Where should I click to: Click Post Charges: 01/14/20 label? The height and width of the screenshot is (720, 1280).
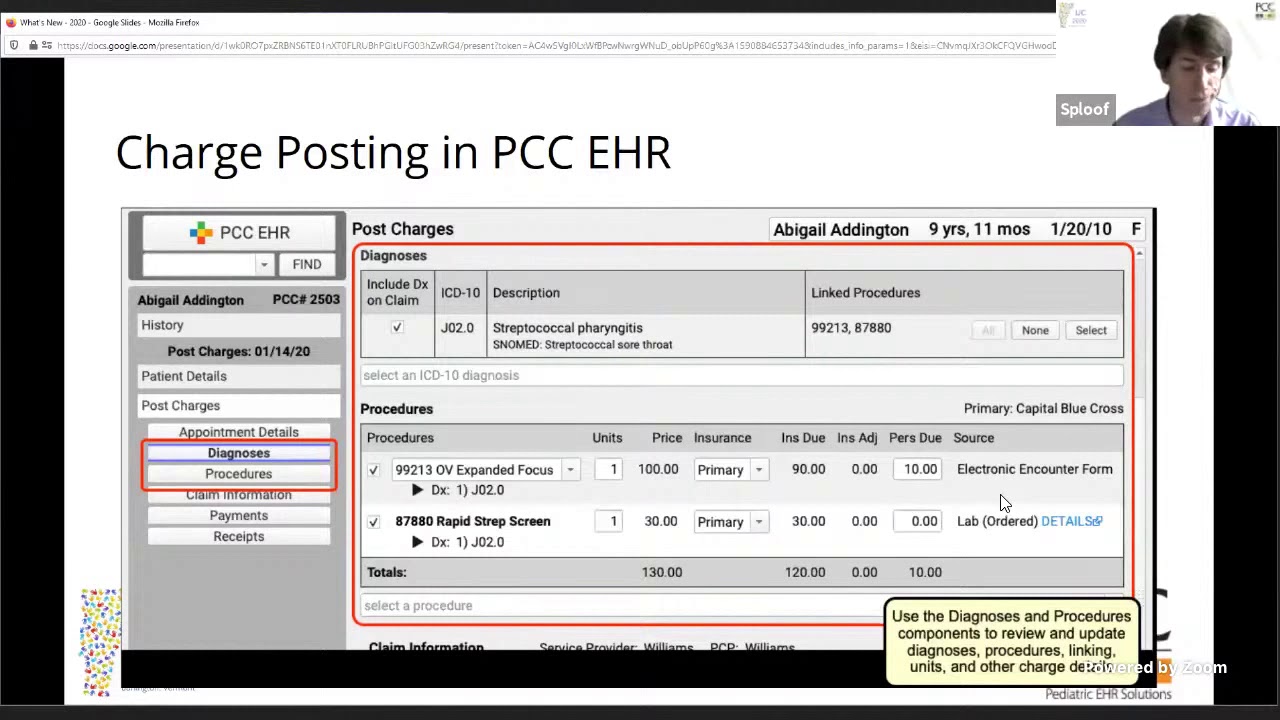(239, 351)
